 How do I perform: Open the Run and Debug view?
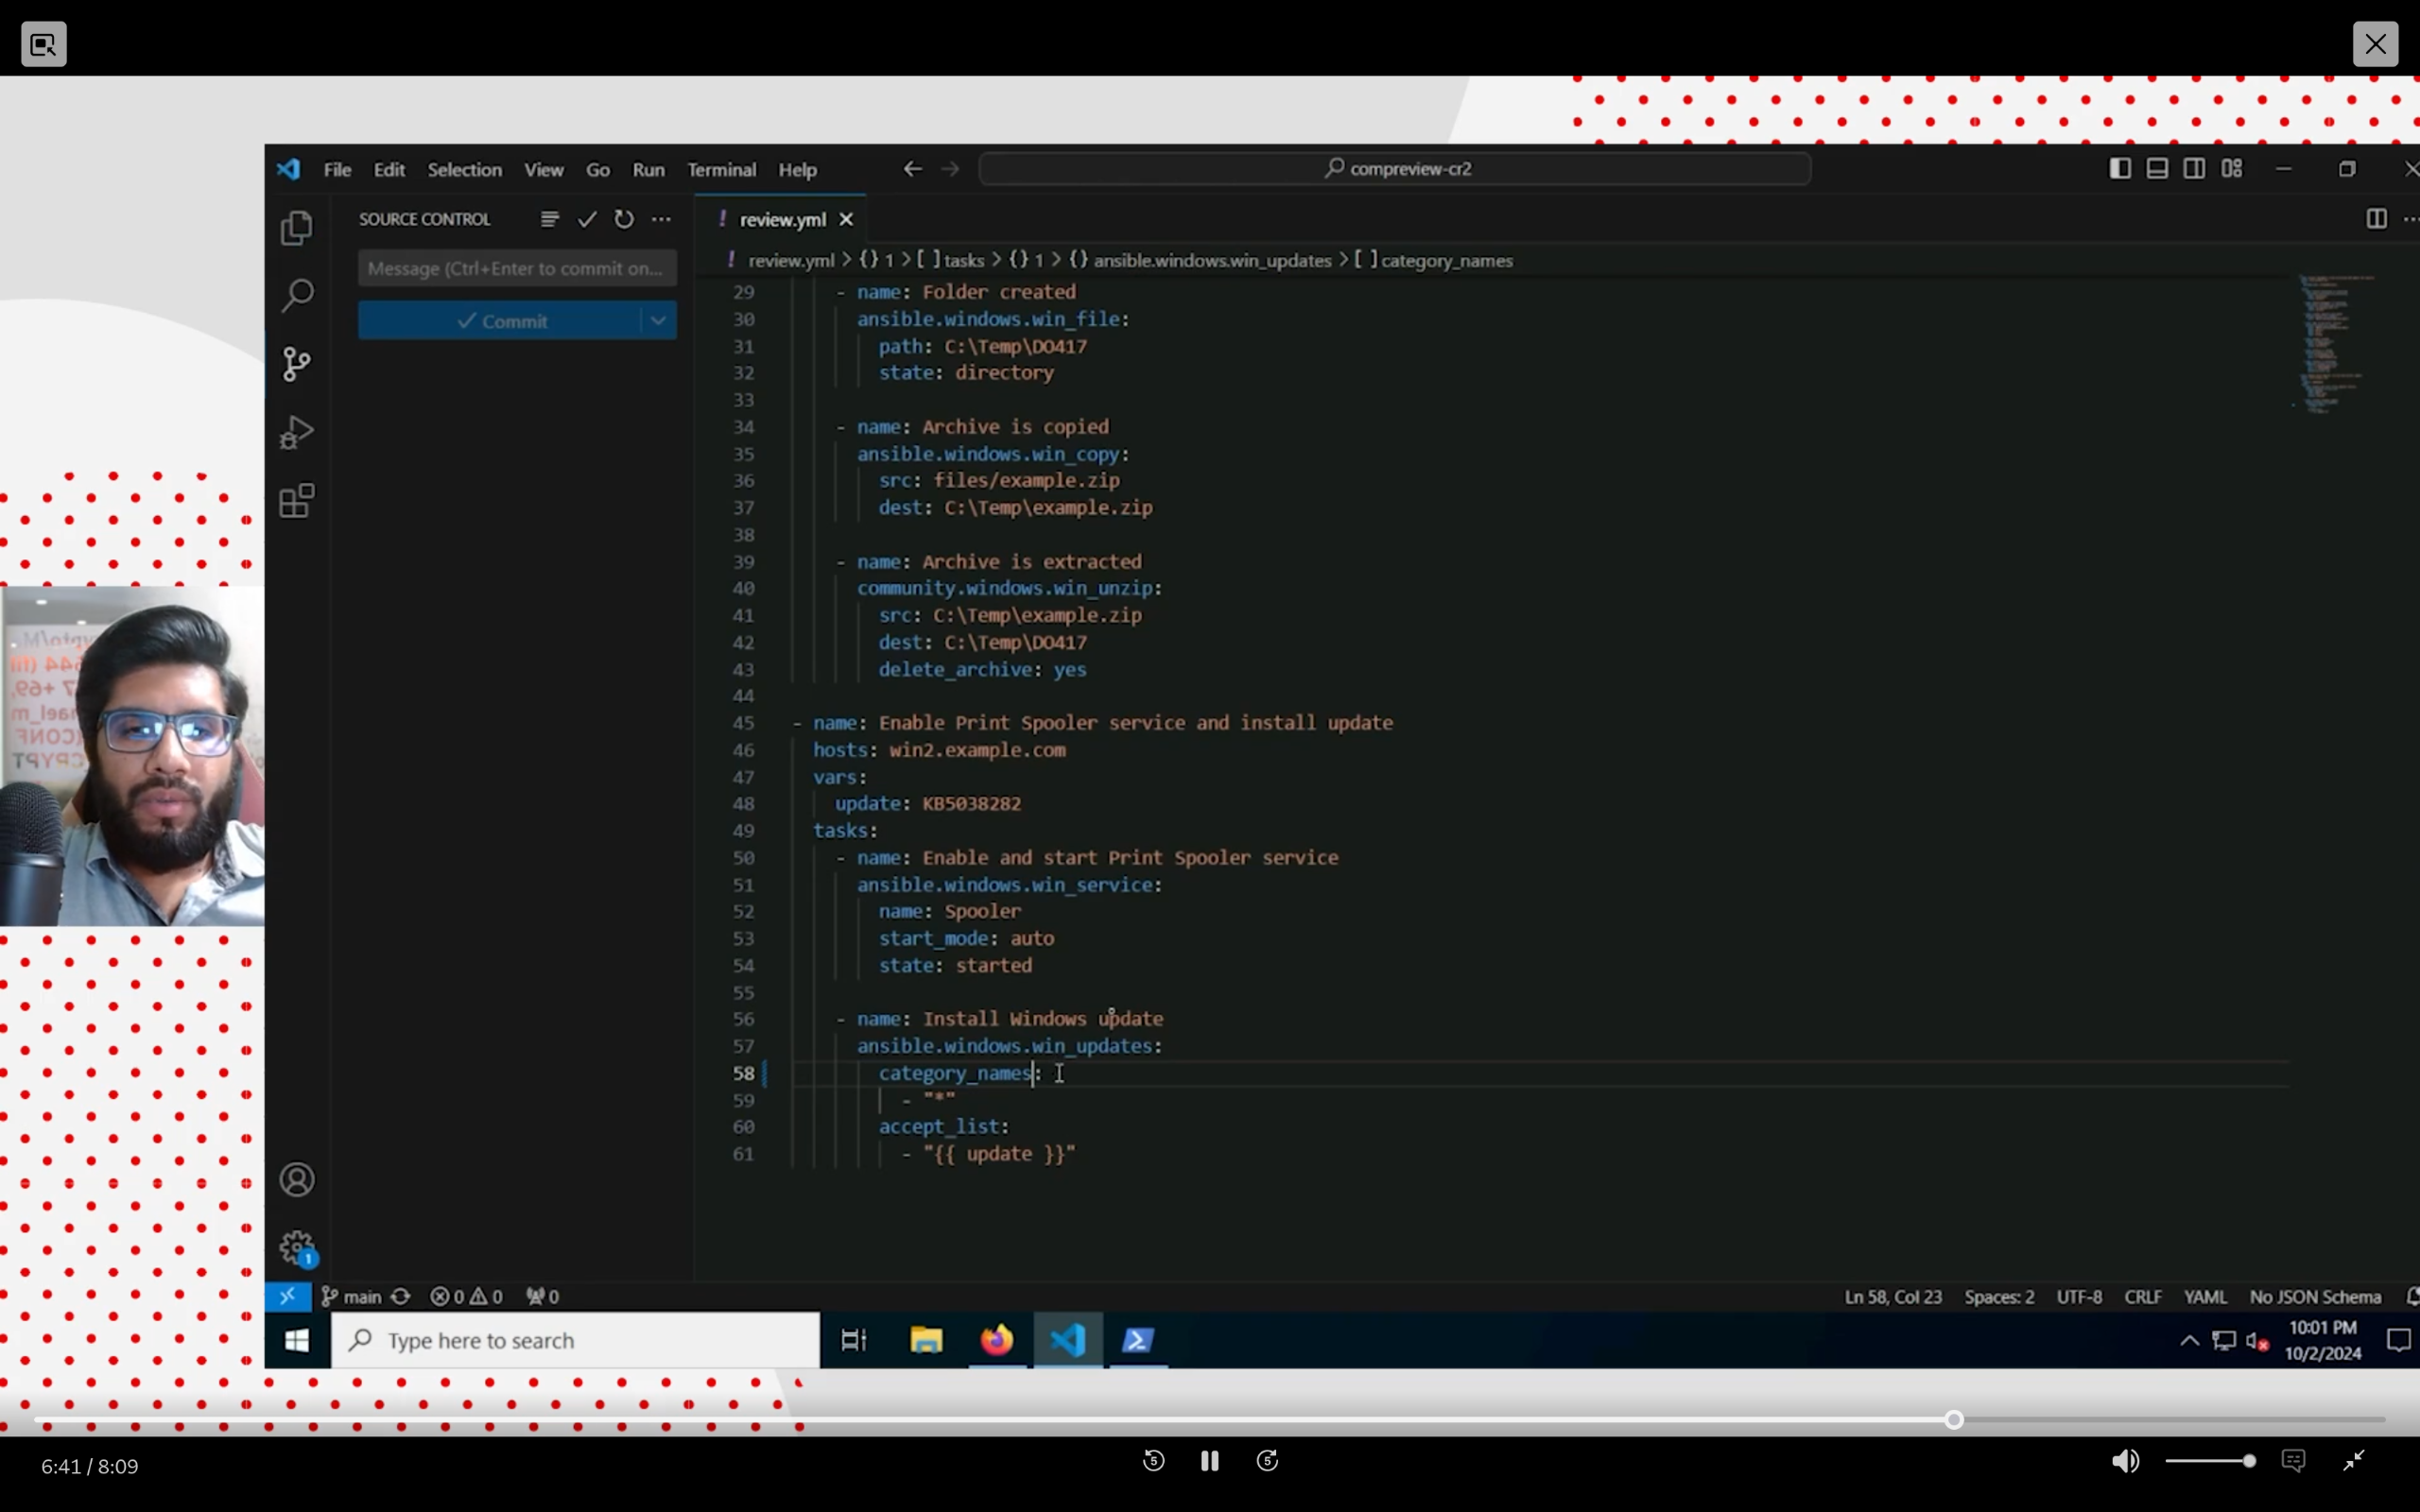click(296, 432)
